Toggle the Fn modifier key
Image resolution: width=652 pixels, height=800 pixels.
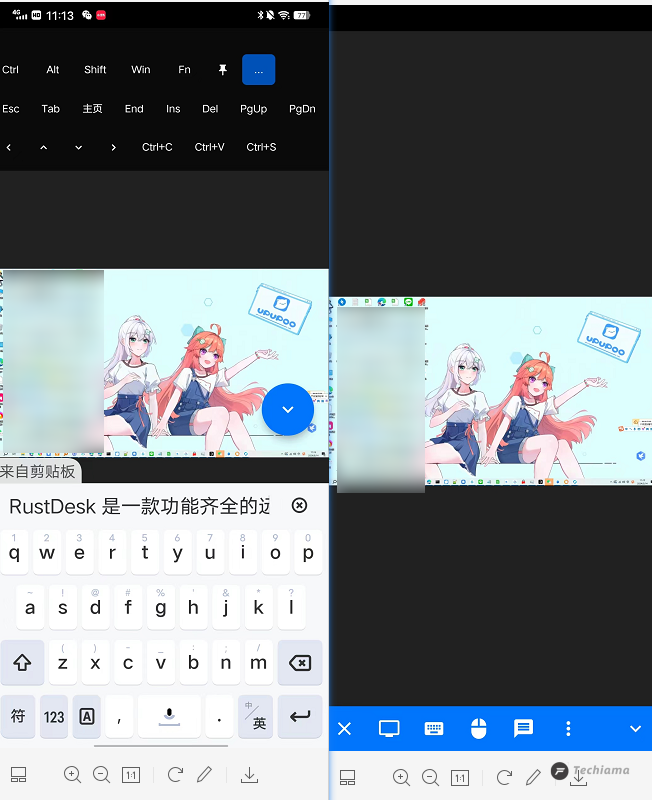[184, 69]
